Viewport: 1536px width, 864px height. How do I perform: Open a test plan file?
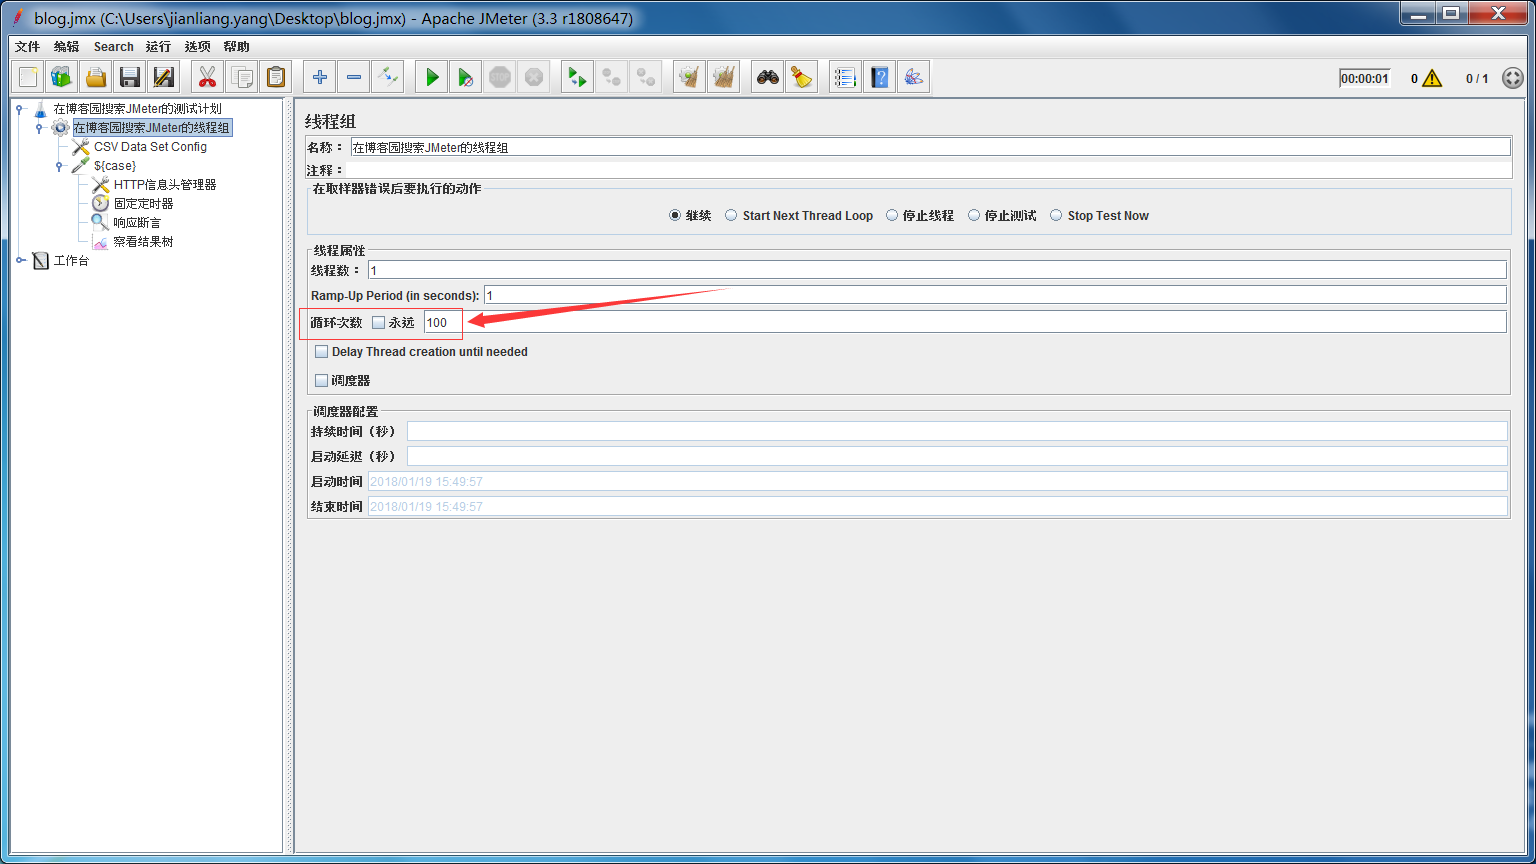(95, 77)
